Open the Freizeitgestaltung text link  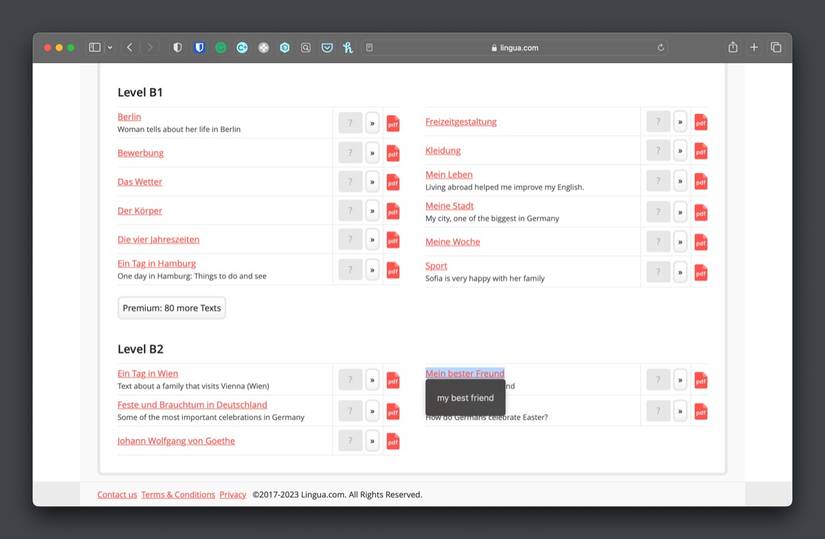461,122
